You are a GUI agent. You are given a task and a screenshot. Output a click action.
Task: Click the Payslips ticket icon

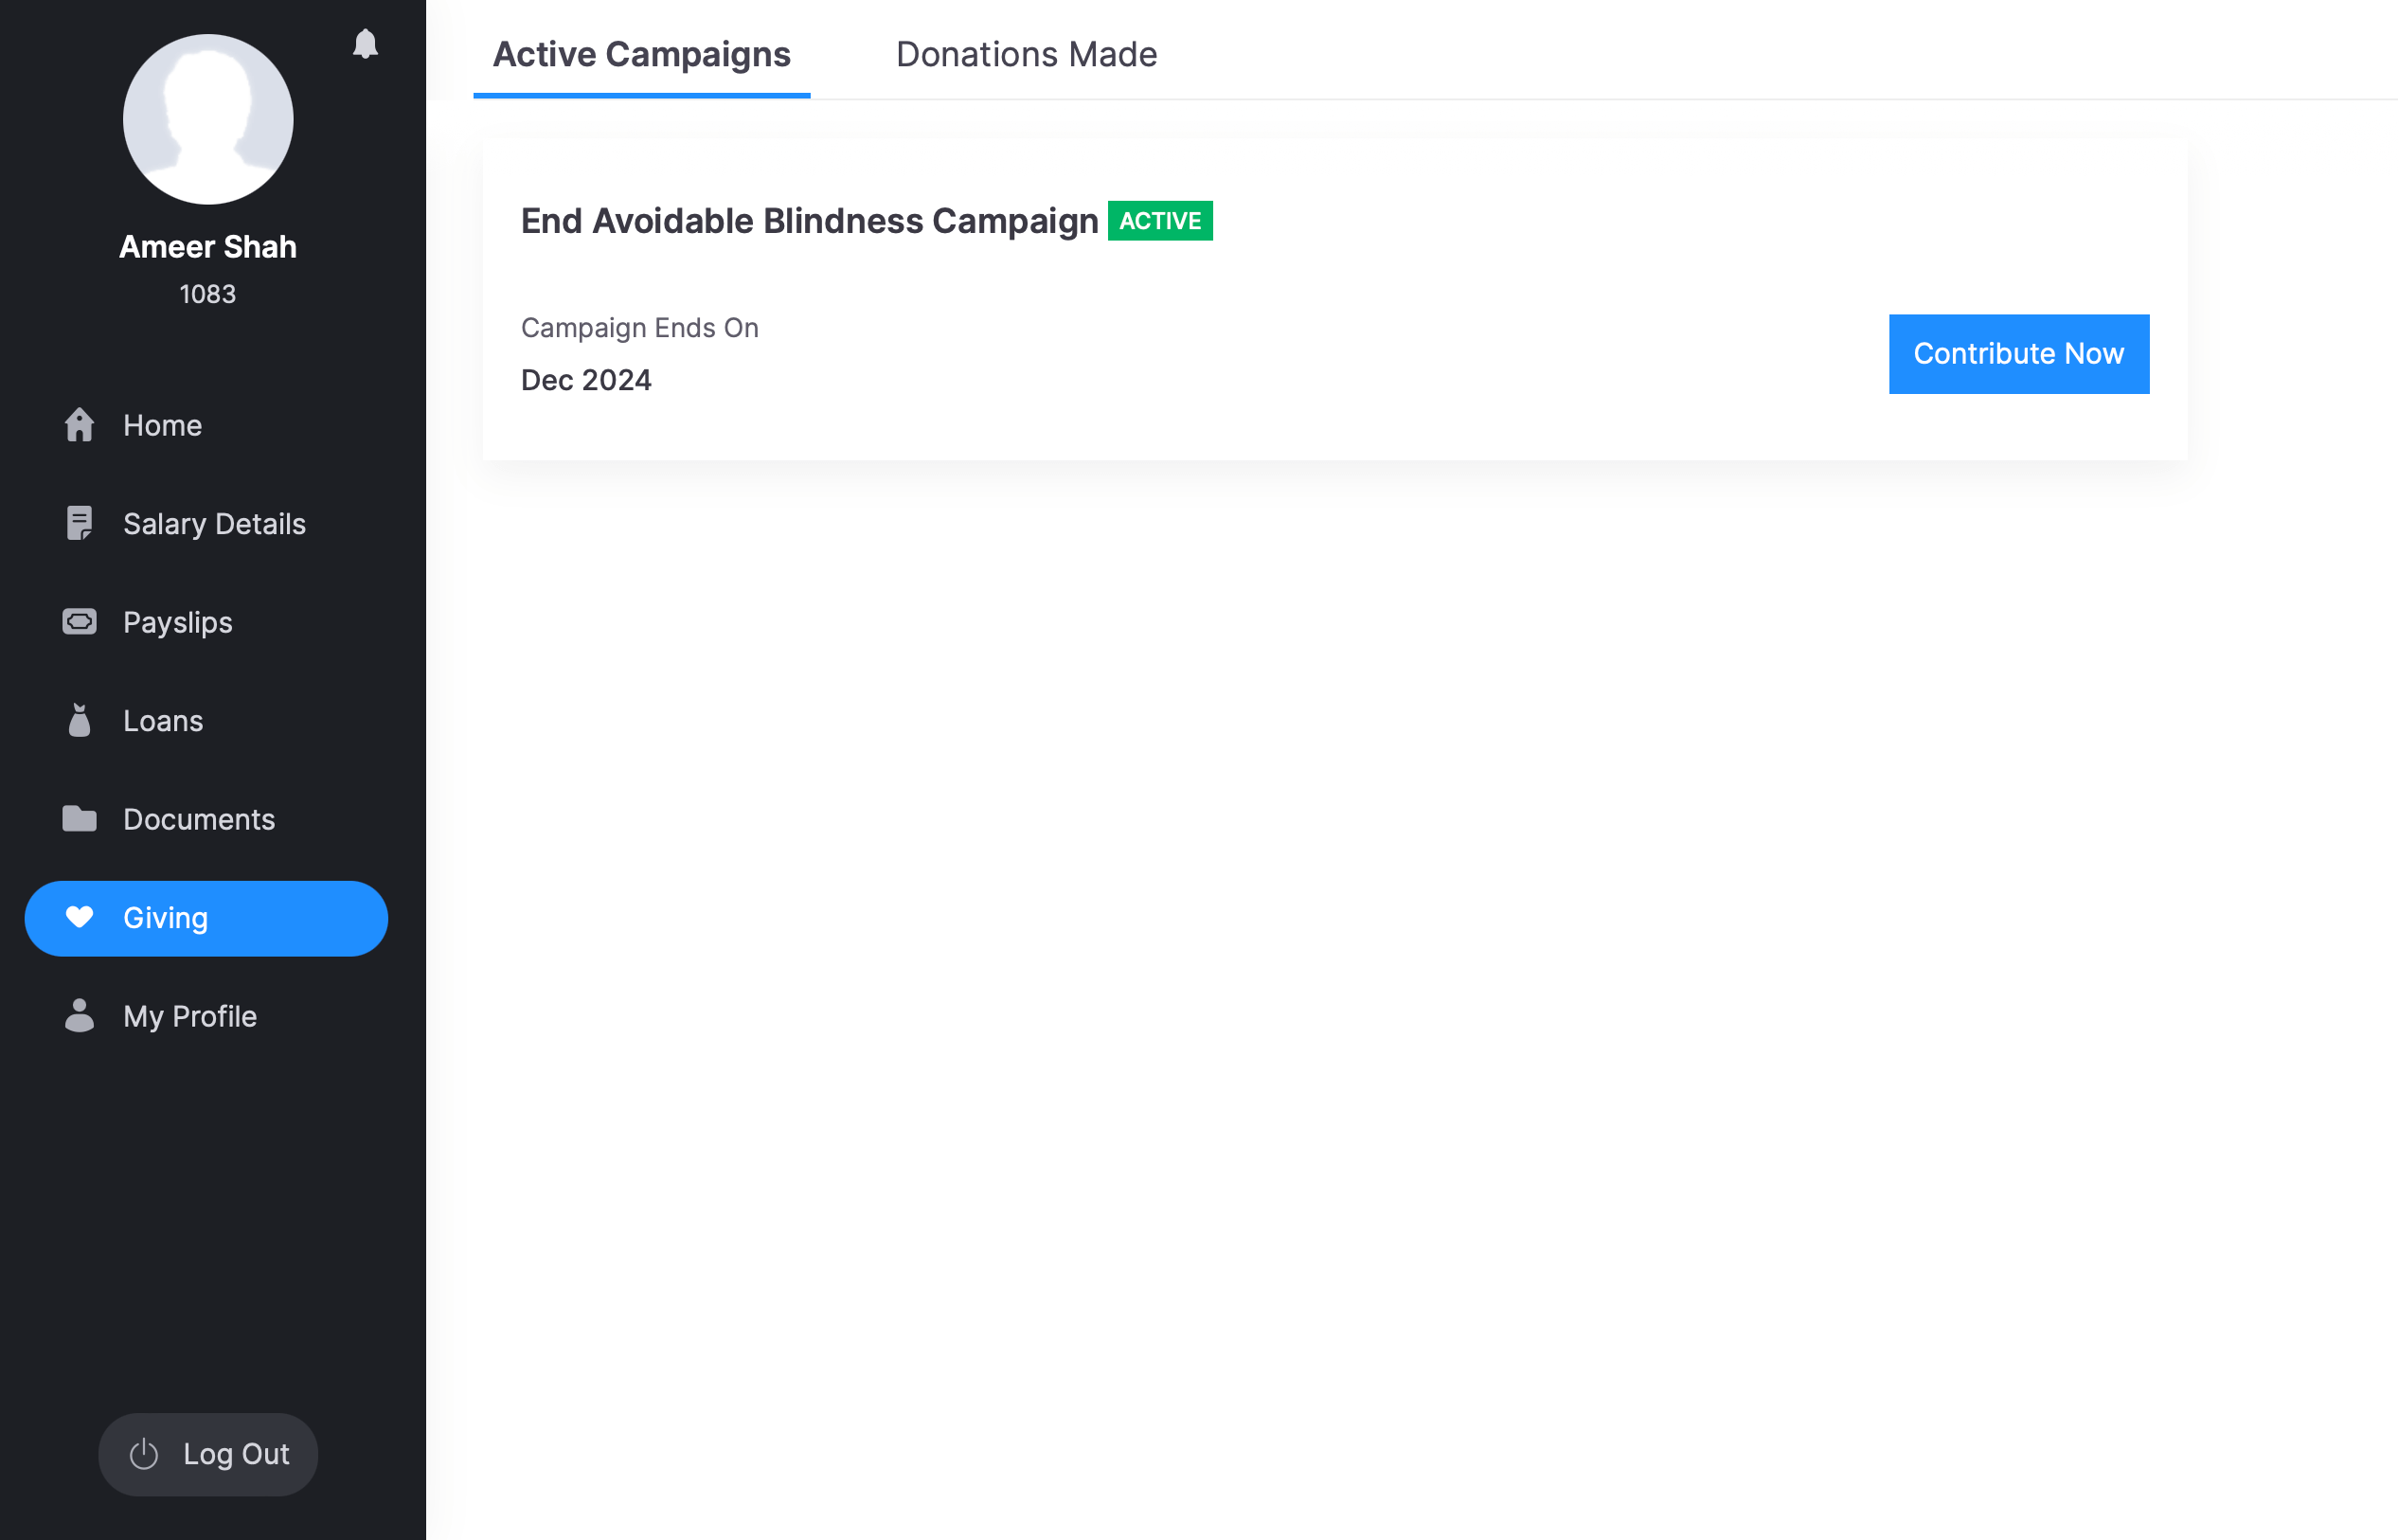(79, 622)
